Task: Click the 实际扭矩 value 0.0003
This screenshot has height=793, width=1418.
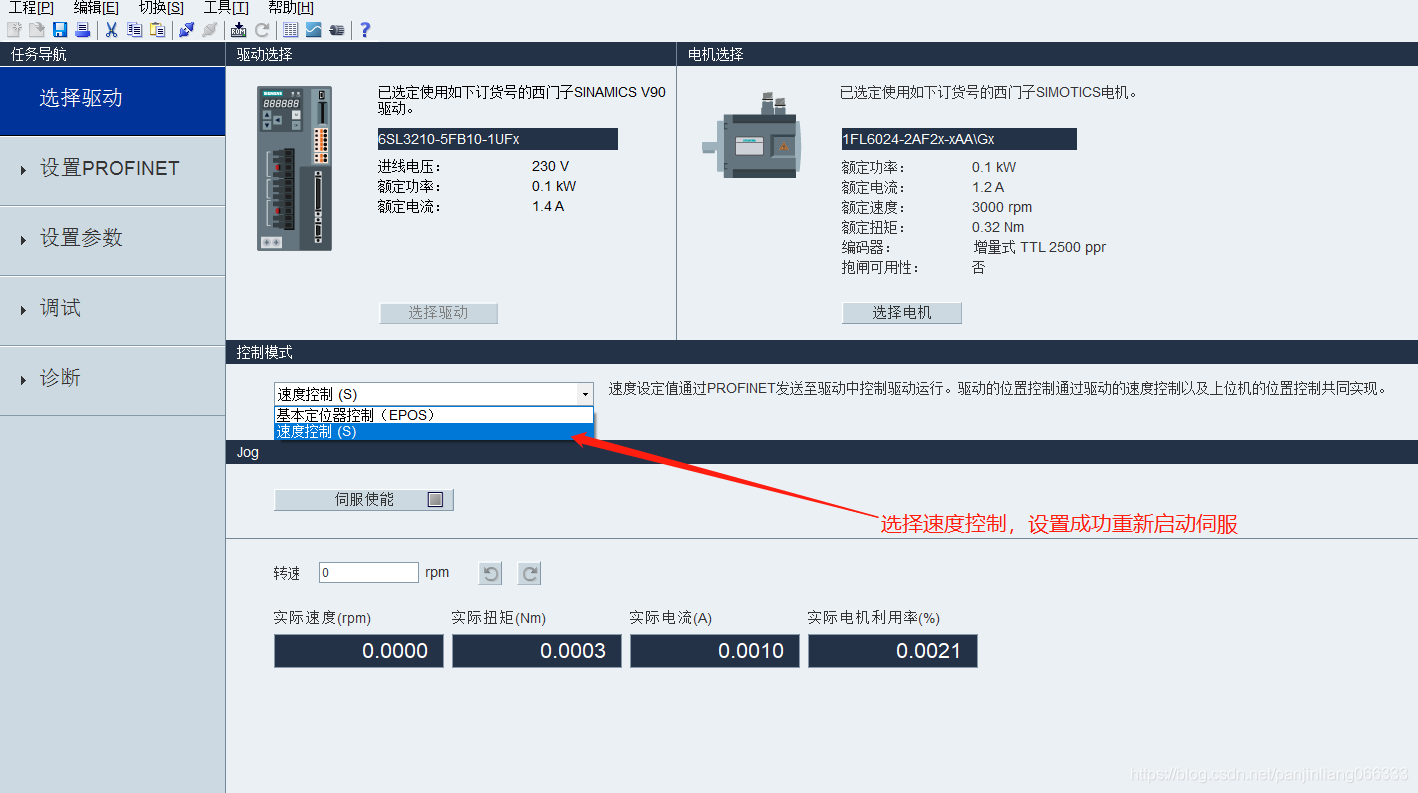Action: (537, 651)
